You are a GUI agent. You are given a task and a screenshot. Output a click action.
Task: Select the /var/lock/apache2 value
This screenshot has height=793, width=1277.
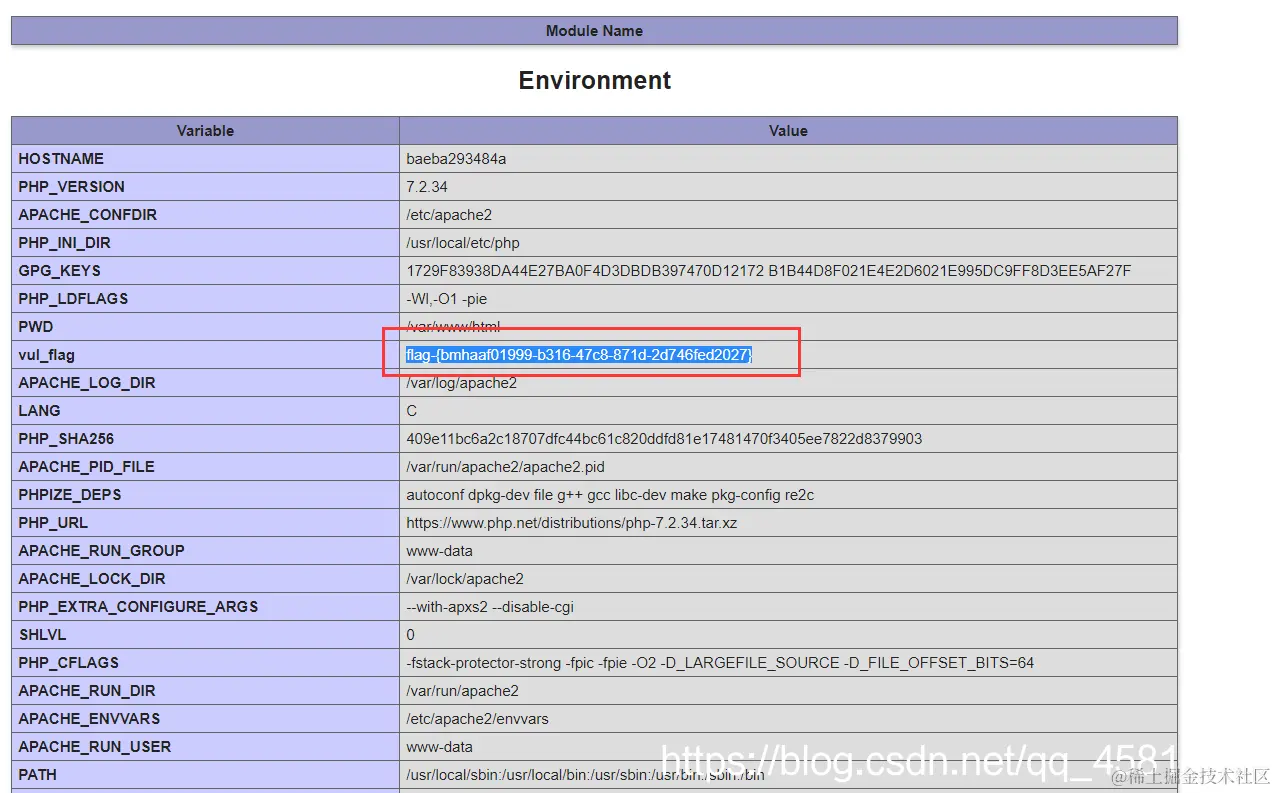pyautogui.click(x=465, y=579)
